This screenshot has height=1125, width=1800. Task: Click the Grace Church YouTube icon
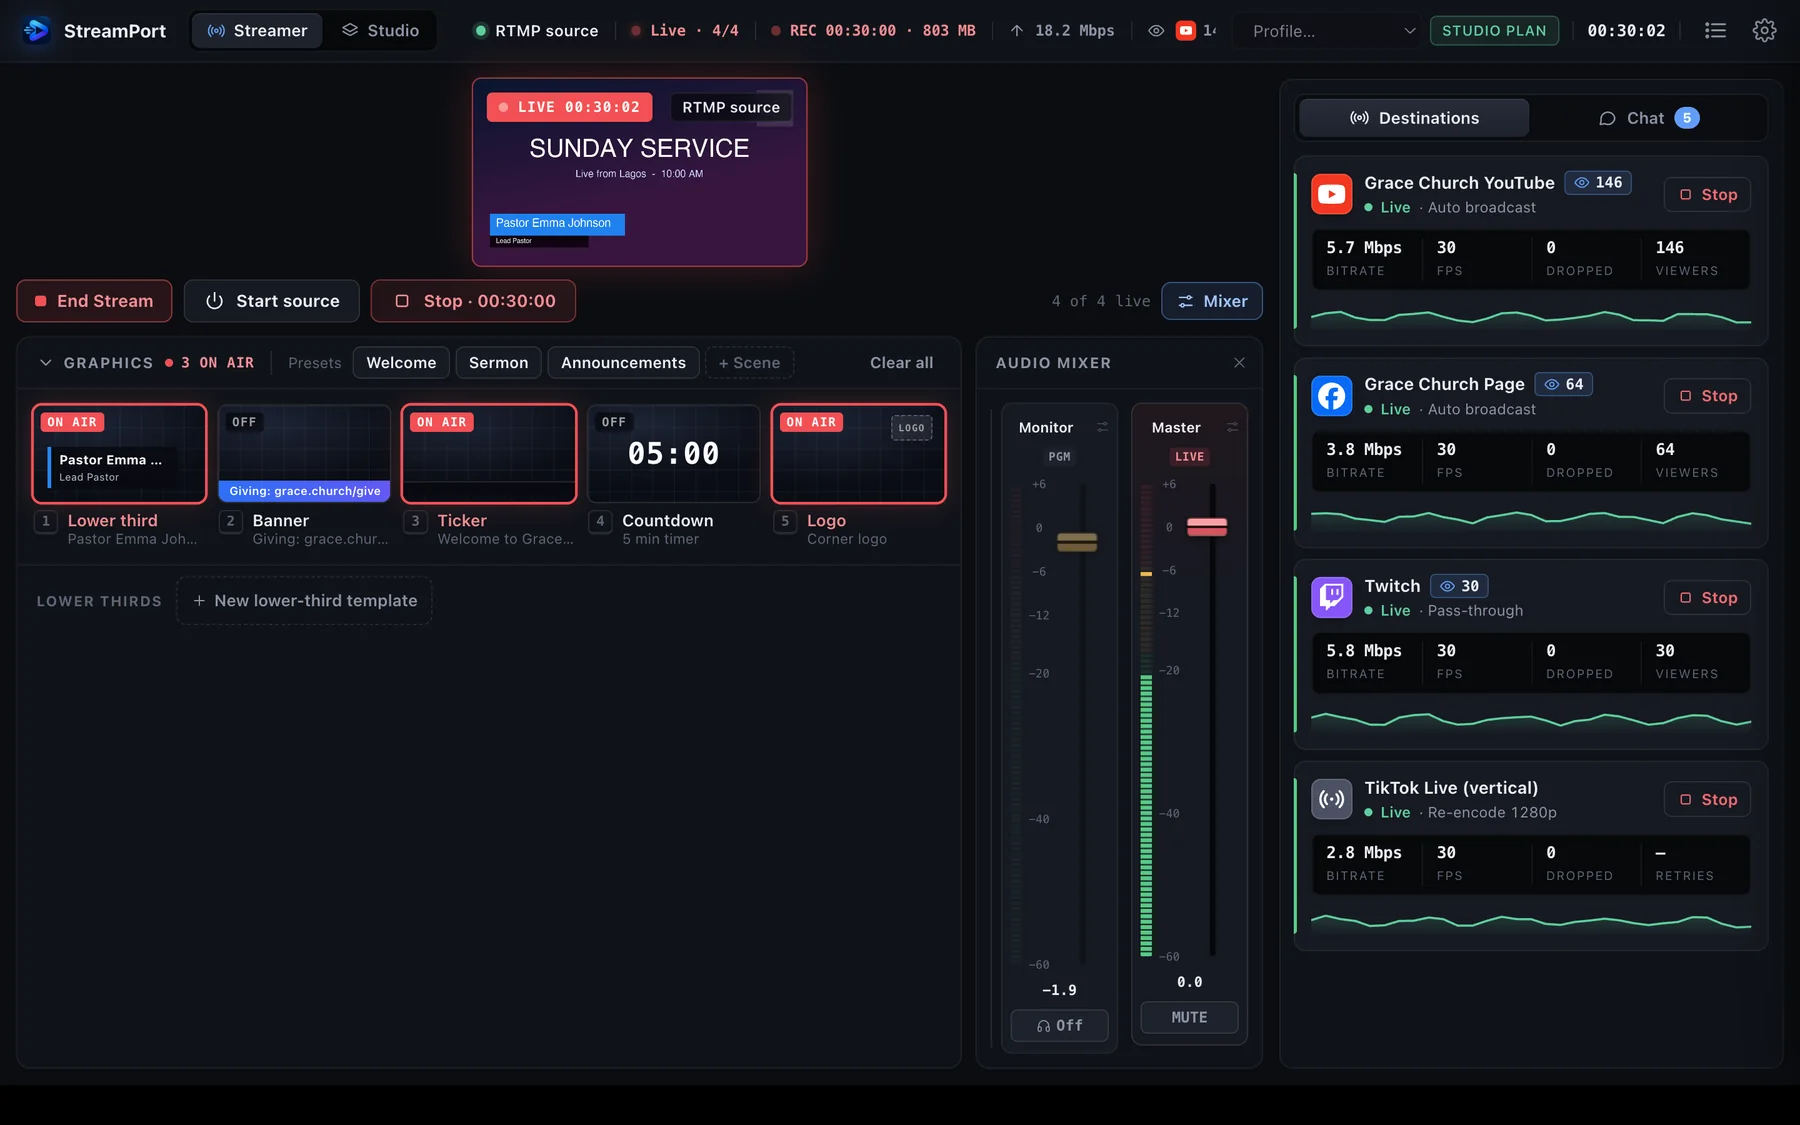[x=1332, y=194]
